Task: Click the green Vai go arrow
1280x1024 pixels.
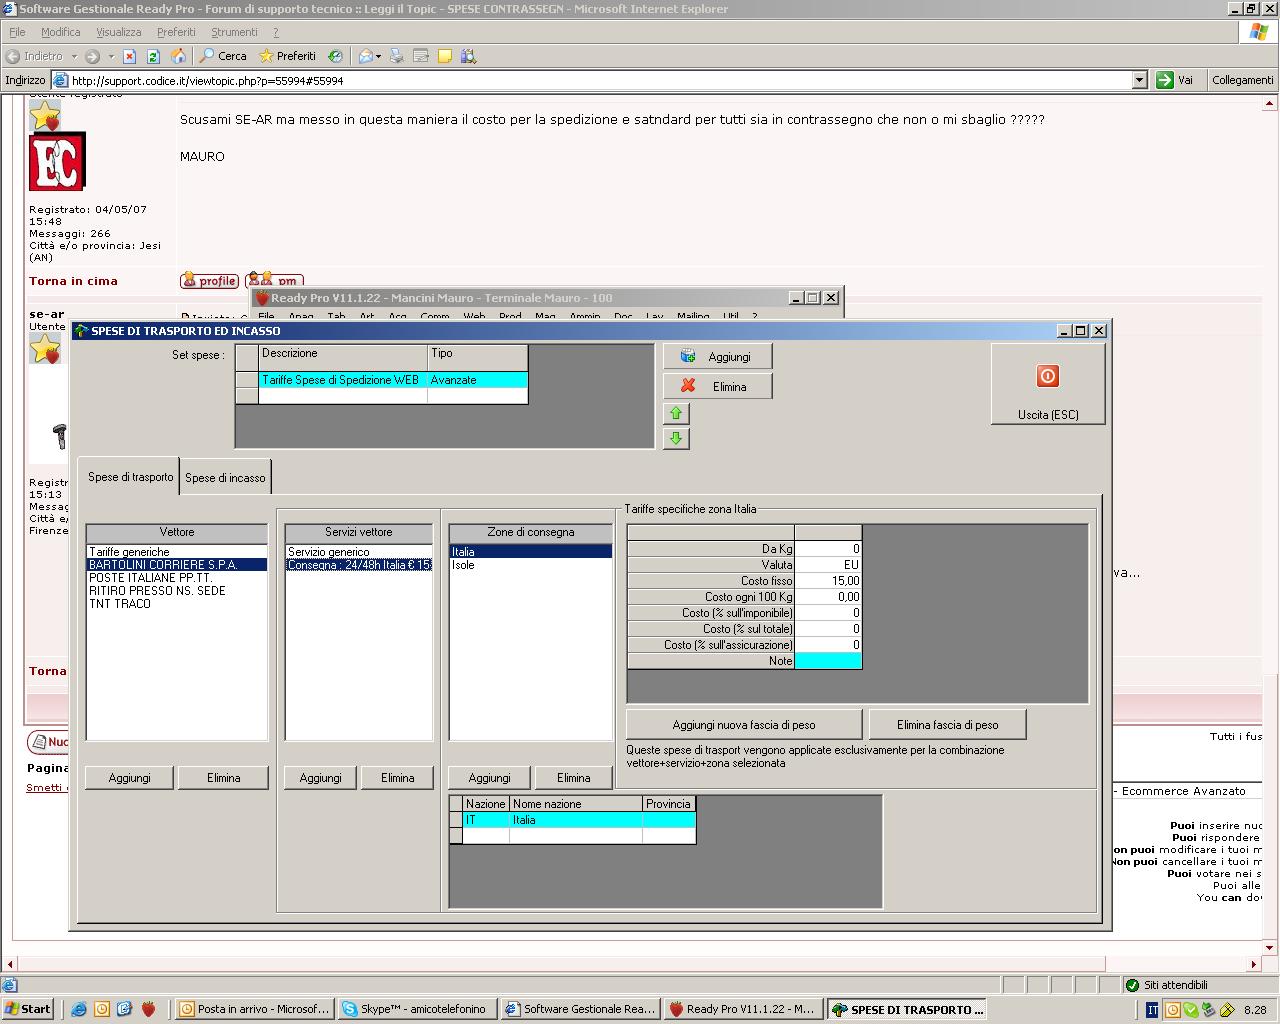Action: tap(1165, 80)
